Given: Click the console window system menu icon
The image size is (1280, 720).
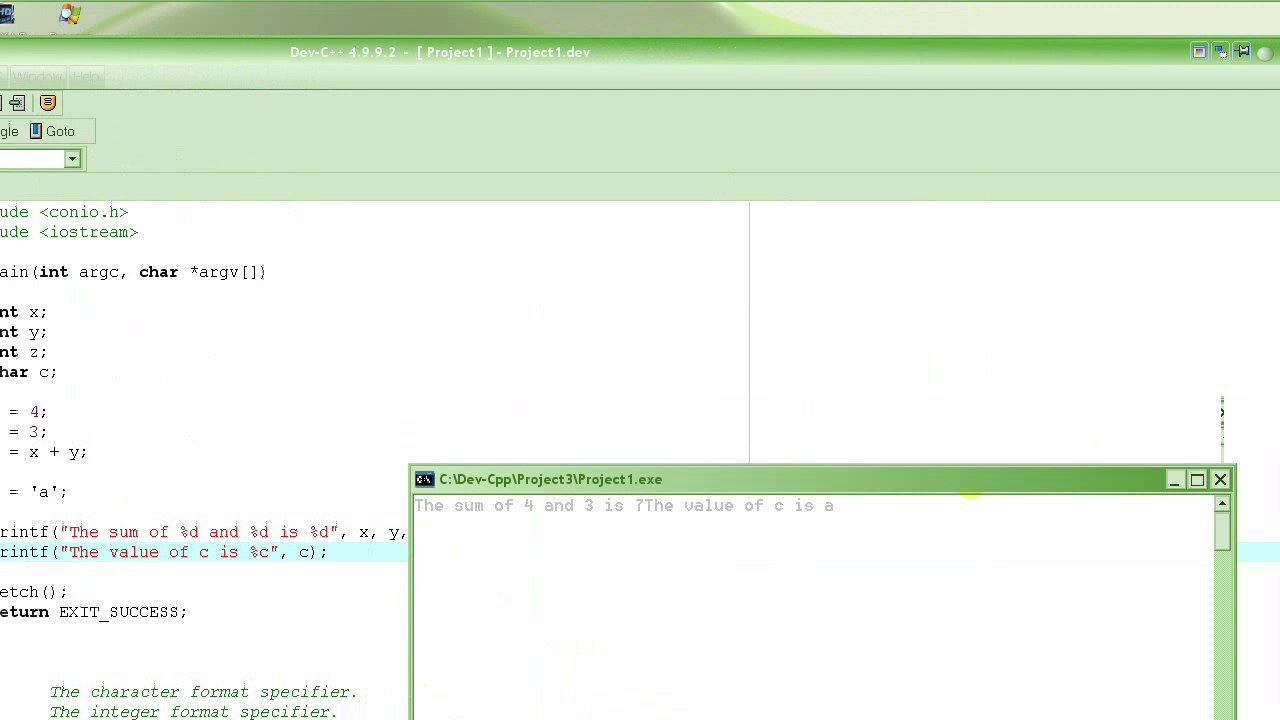Looking at the screenshot, I should pyautogui.click(x=424, y=479).
